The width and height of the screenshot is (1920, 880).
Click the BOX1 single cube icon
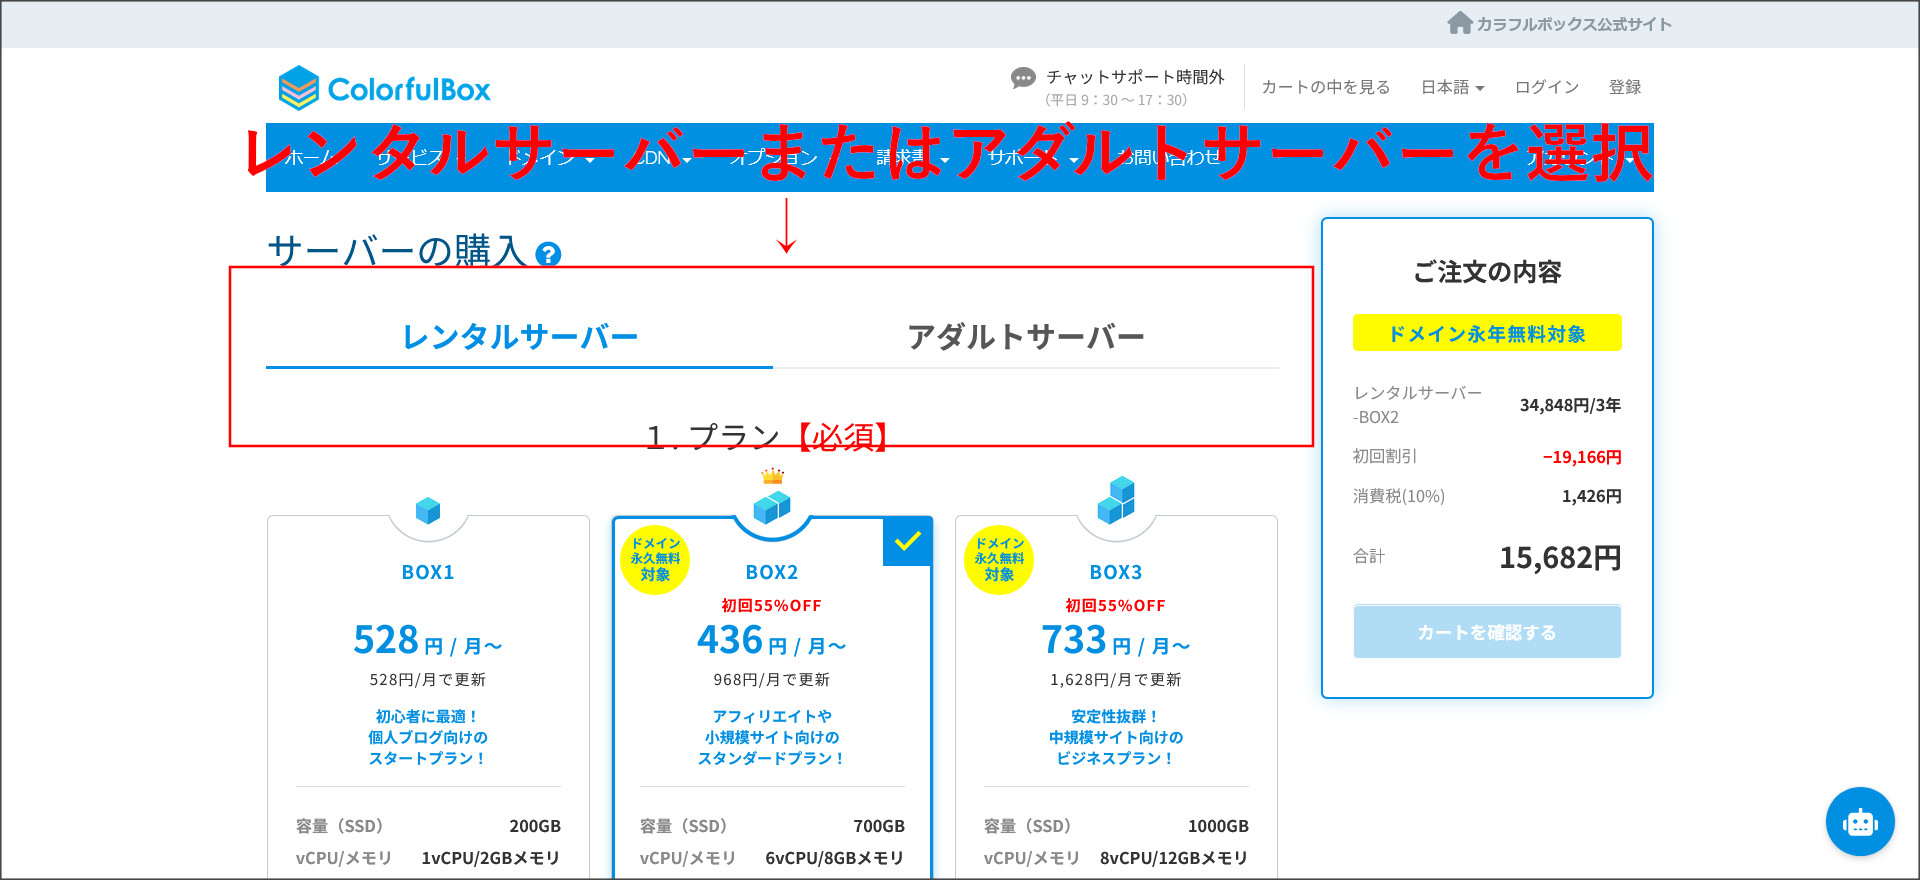pos(428,511)
